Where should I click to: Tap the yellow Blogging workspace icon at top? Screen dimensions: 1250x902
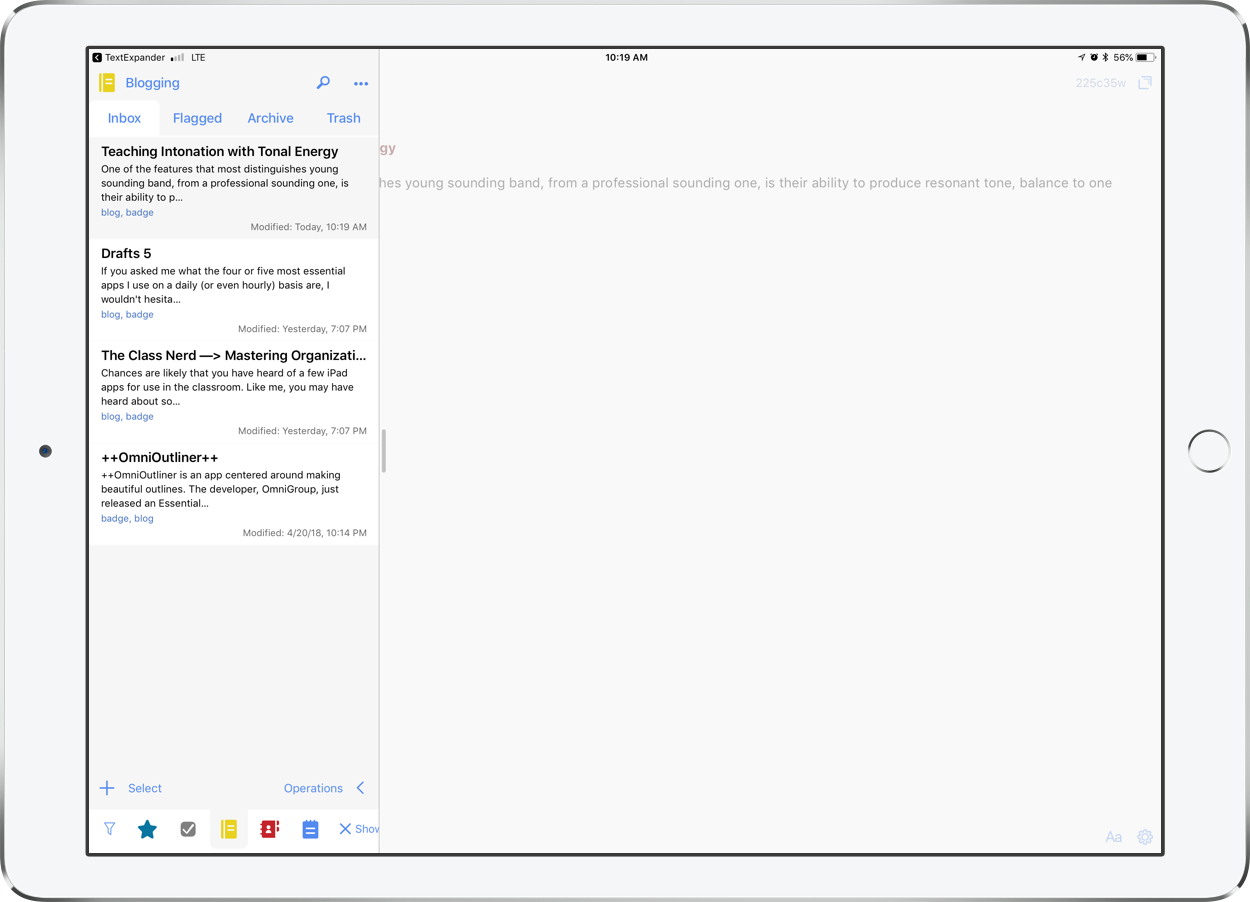pos(107,83)
